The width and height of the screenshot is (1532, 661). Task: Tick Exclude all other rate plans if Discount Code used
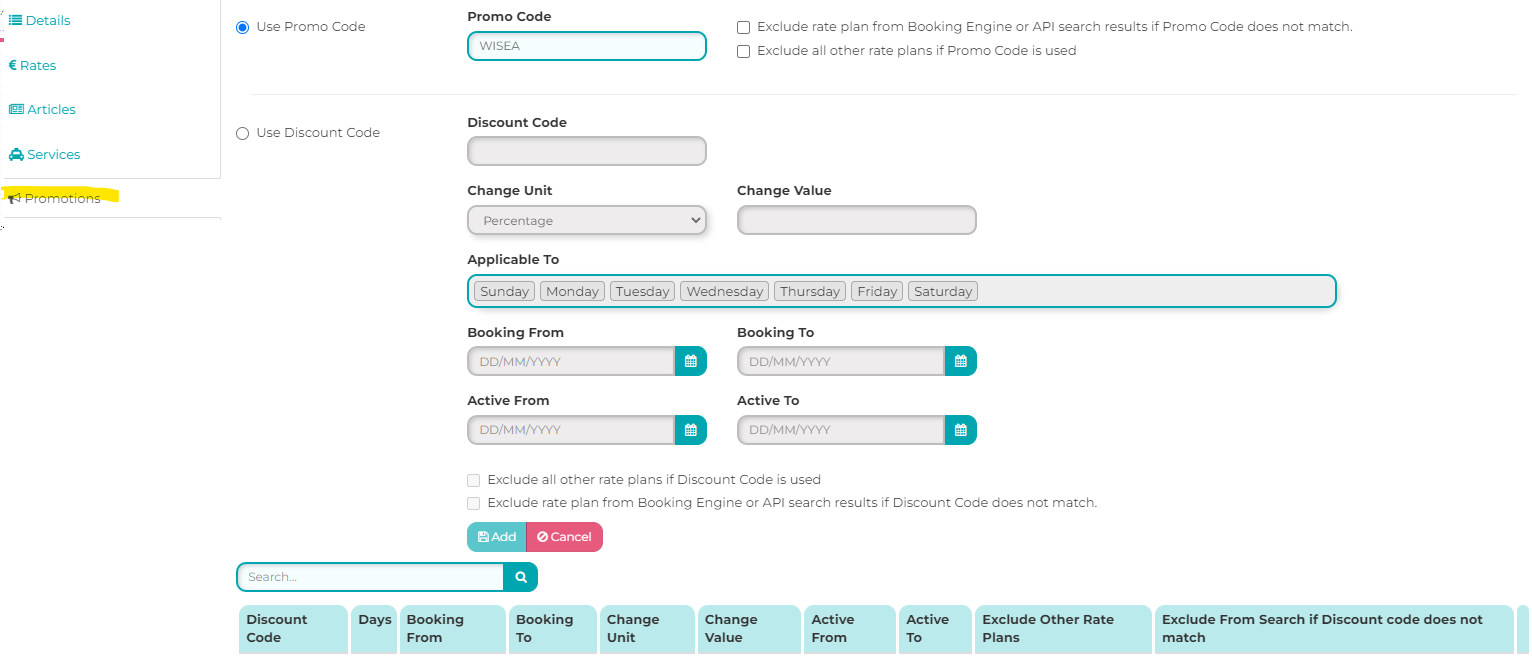pyautogui.click(x=474, y=480)
